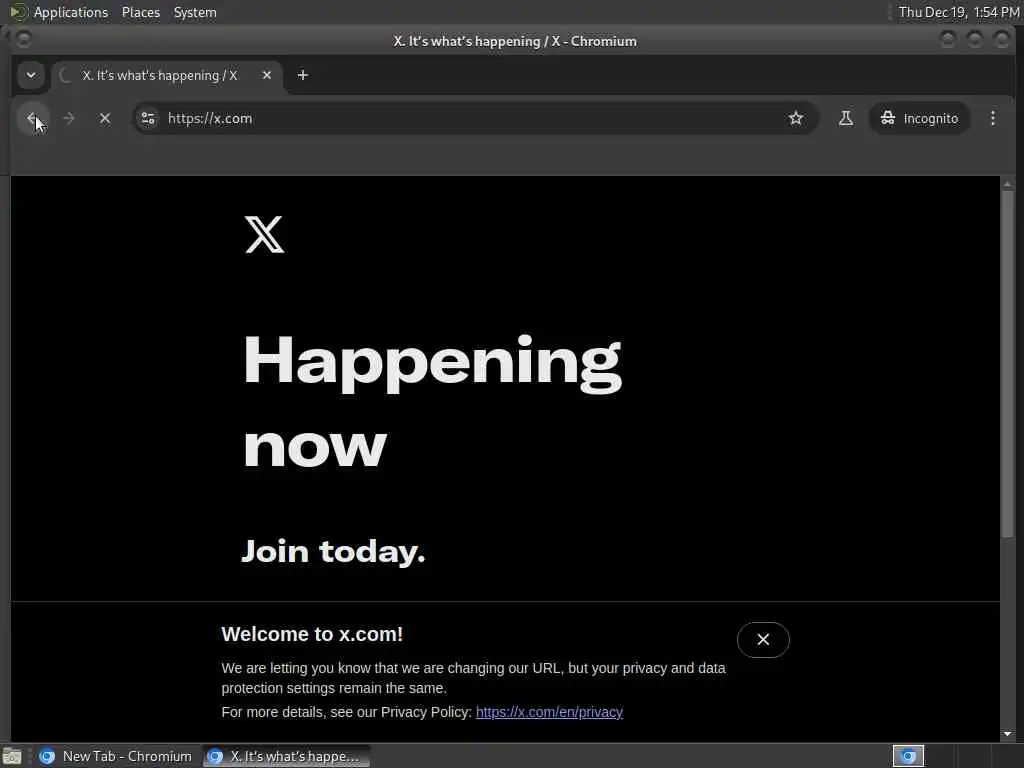
Task: Open the Places menu
Action: [140, 12]
